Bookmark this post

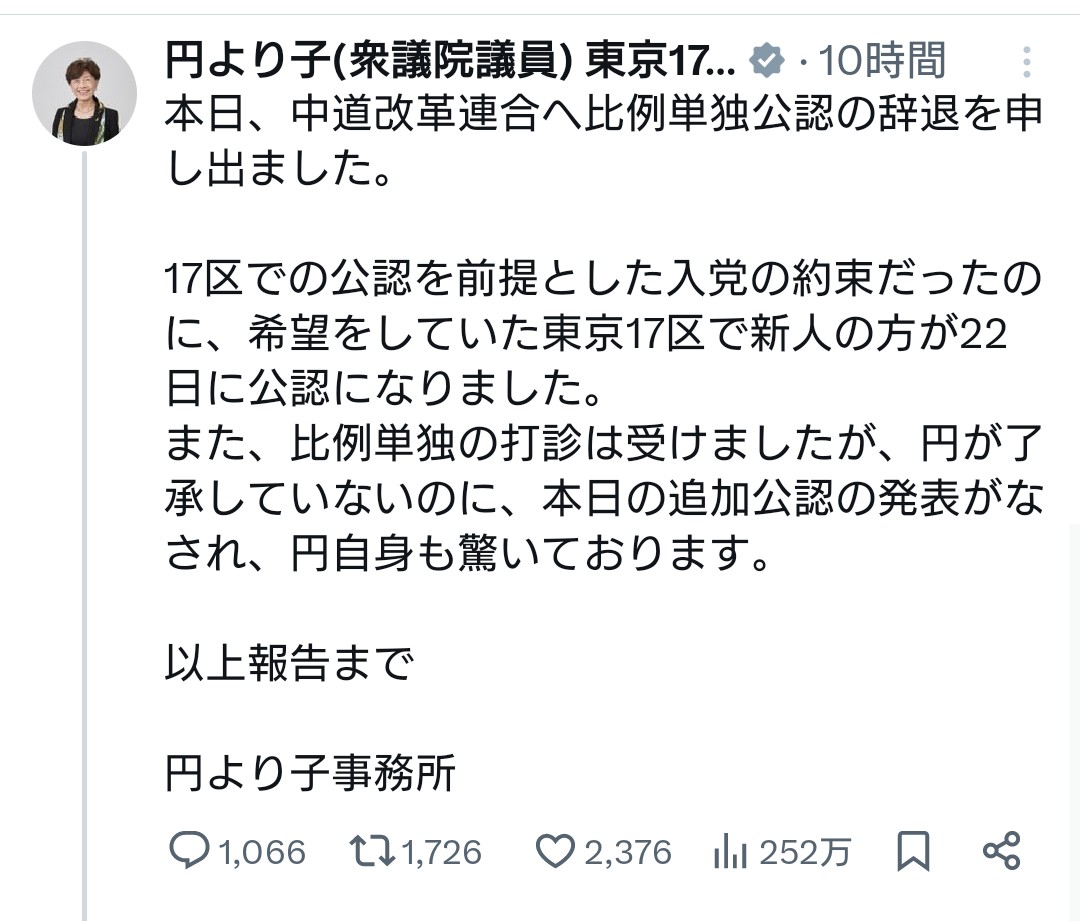[913, 851]
